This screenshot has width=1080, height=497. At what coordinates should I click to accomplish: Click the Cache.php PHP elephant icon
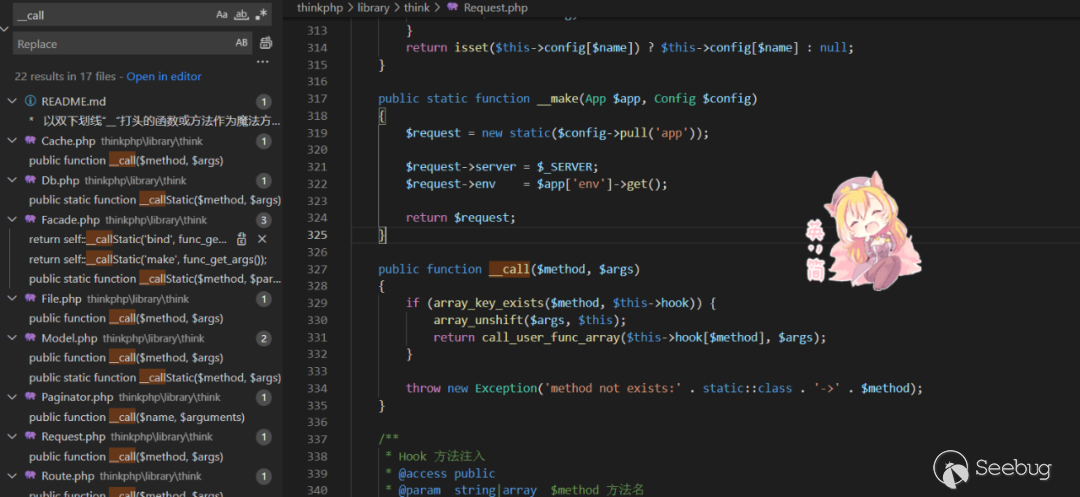[30, 141]
